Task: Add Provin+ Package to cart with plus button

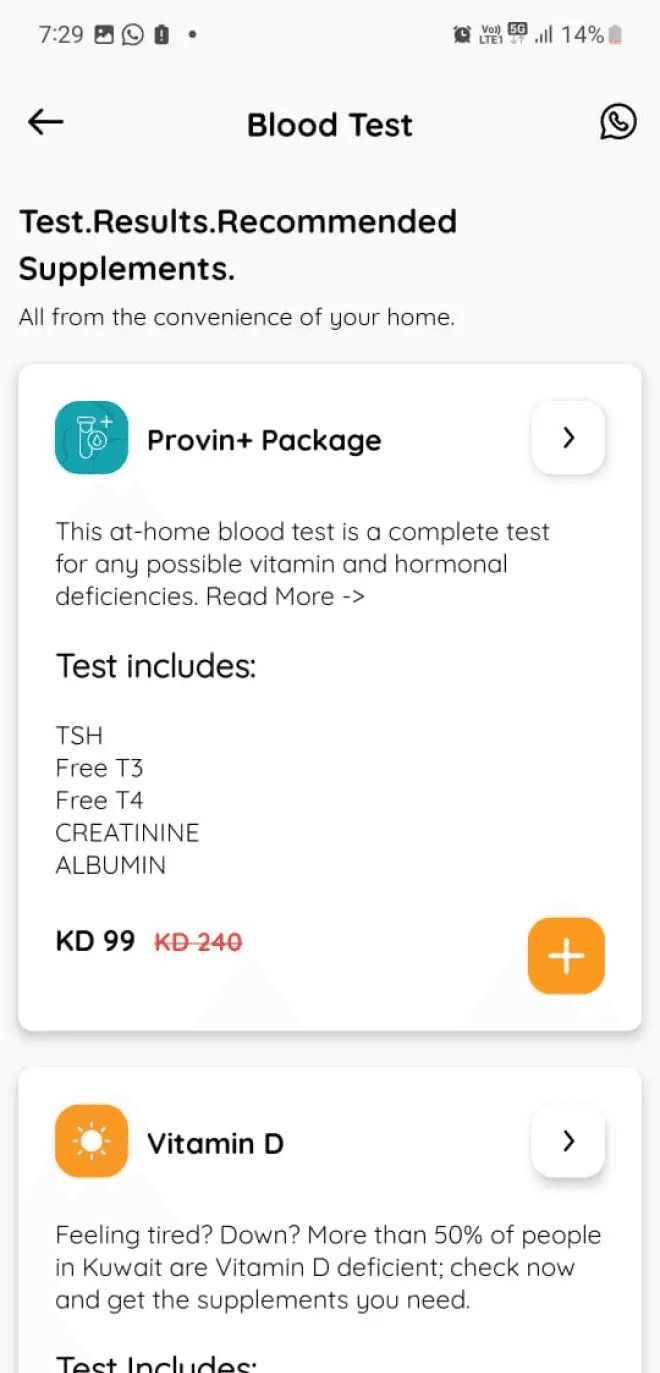Action: click(x=566, y=955)
